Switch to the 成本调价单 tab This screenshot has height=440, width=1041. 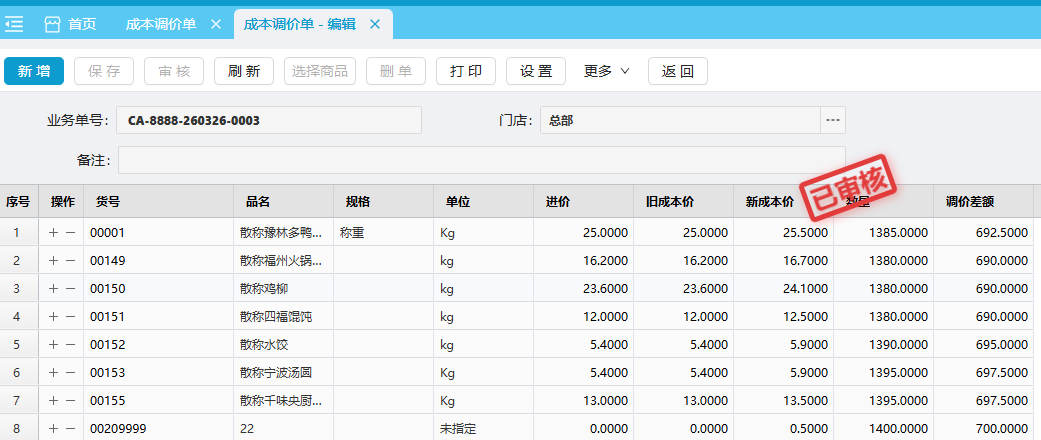coord(160,24)
